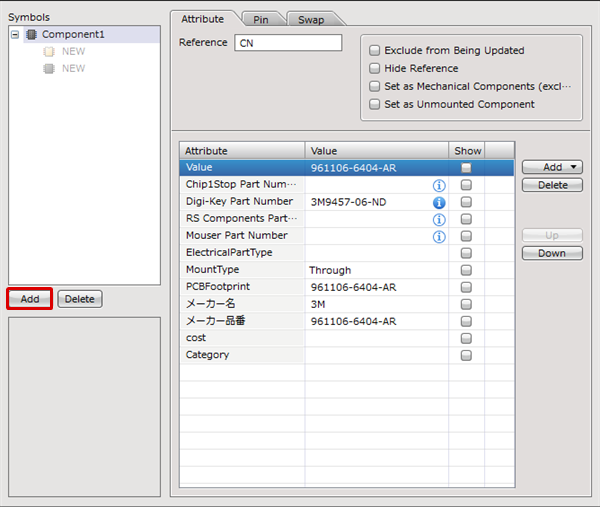
Task: Move attribute down with Down button
Action: point(551,253)
